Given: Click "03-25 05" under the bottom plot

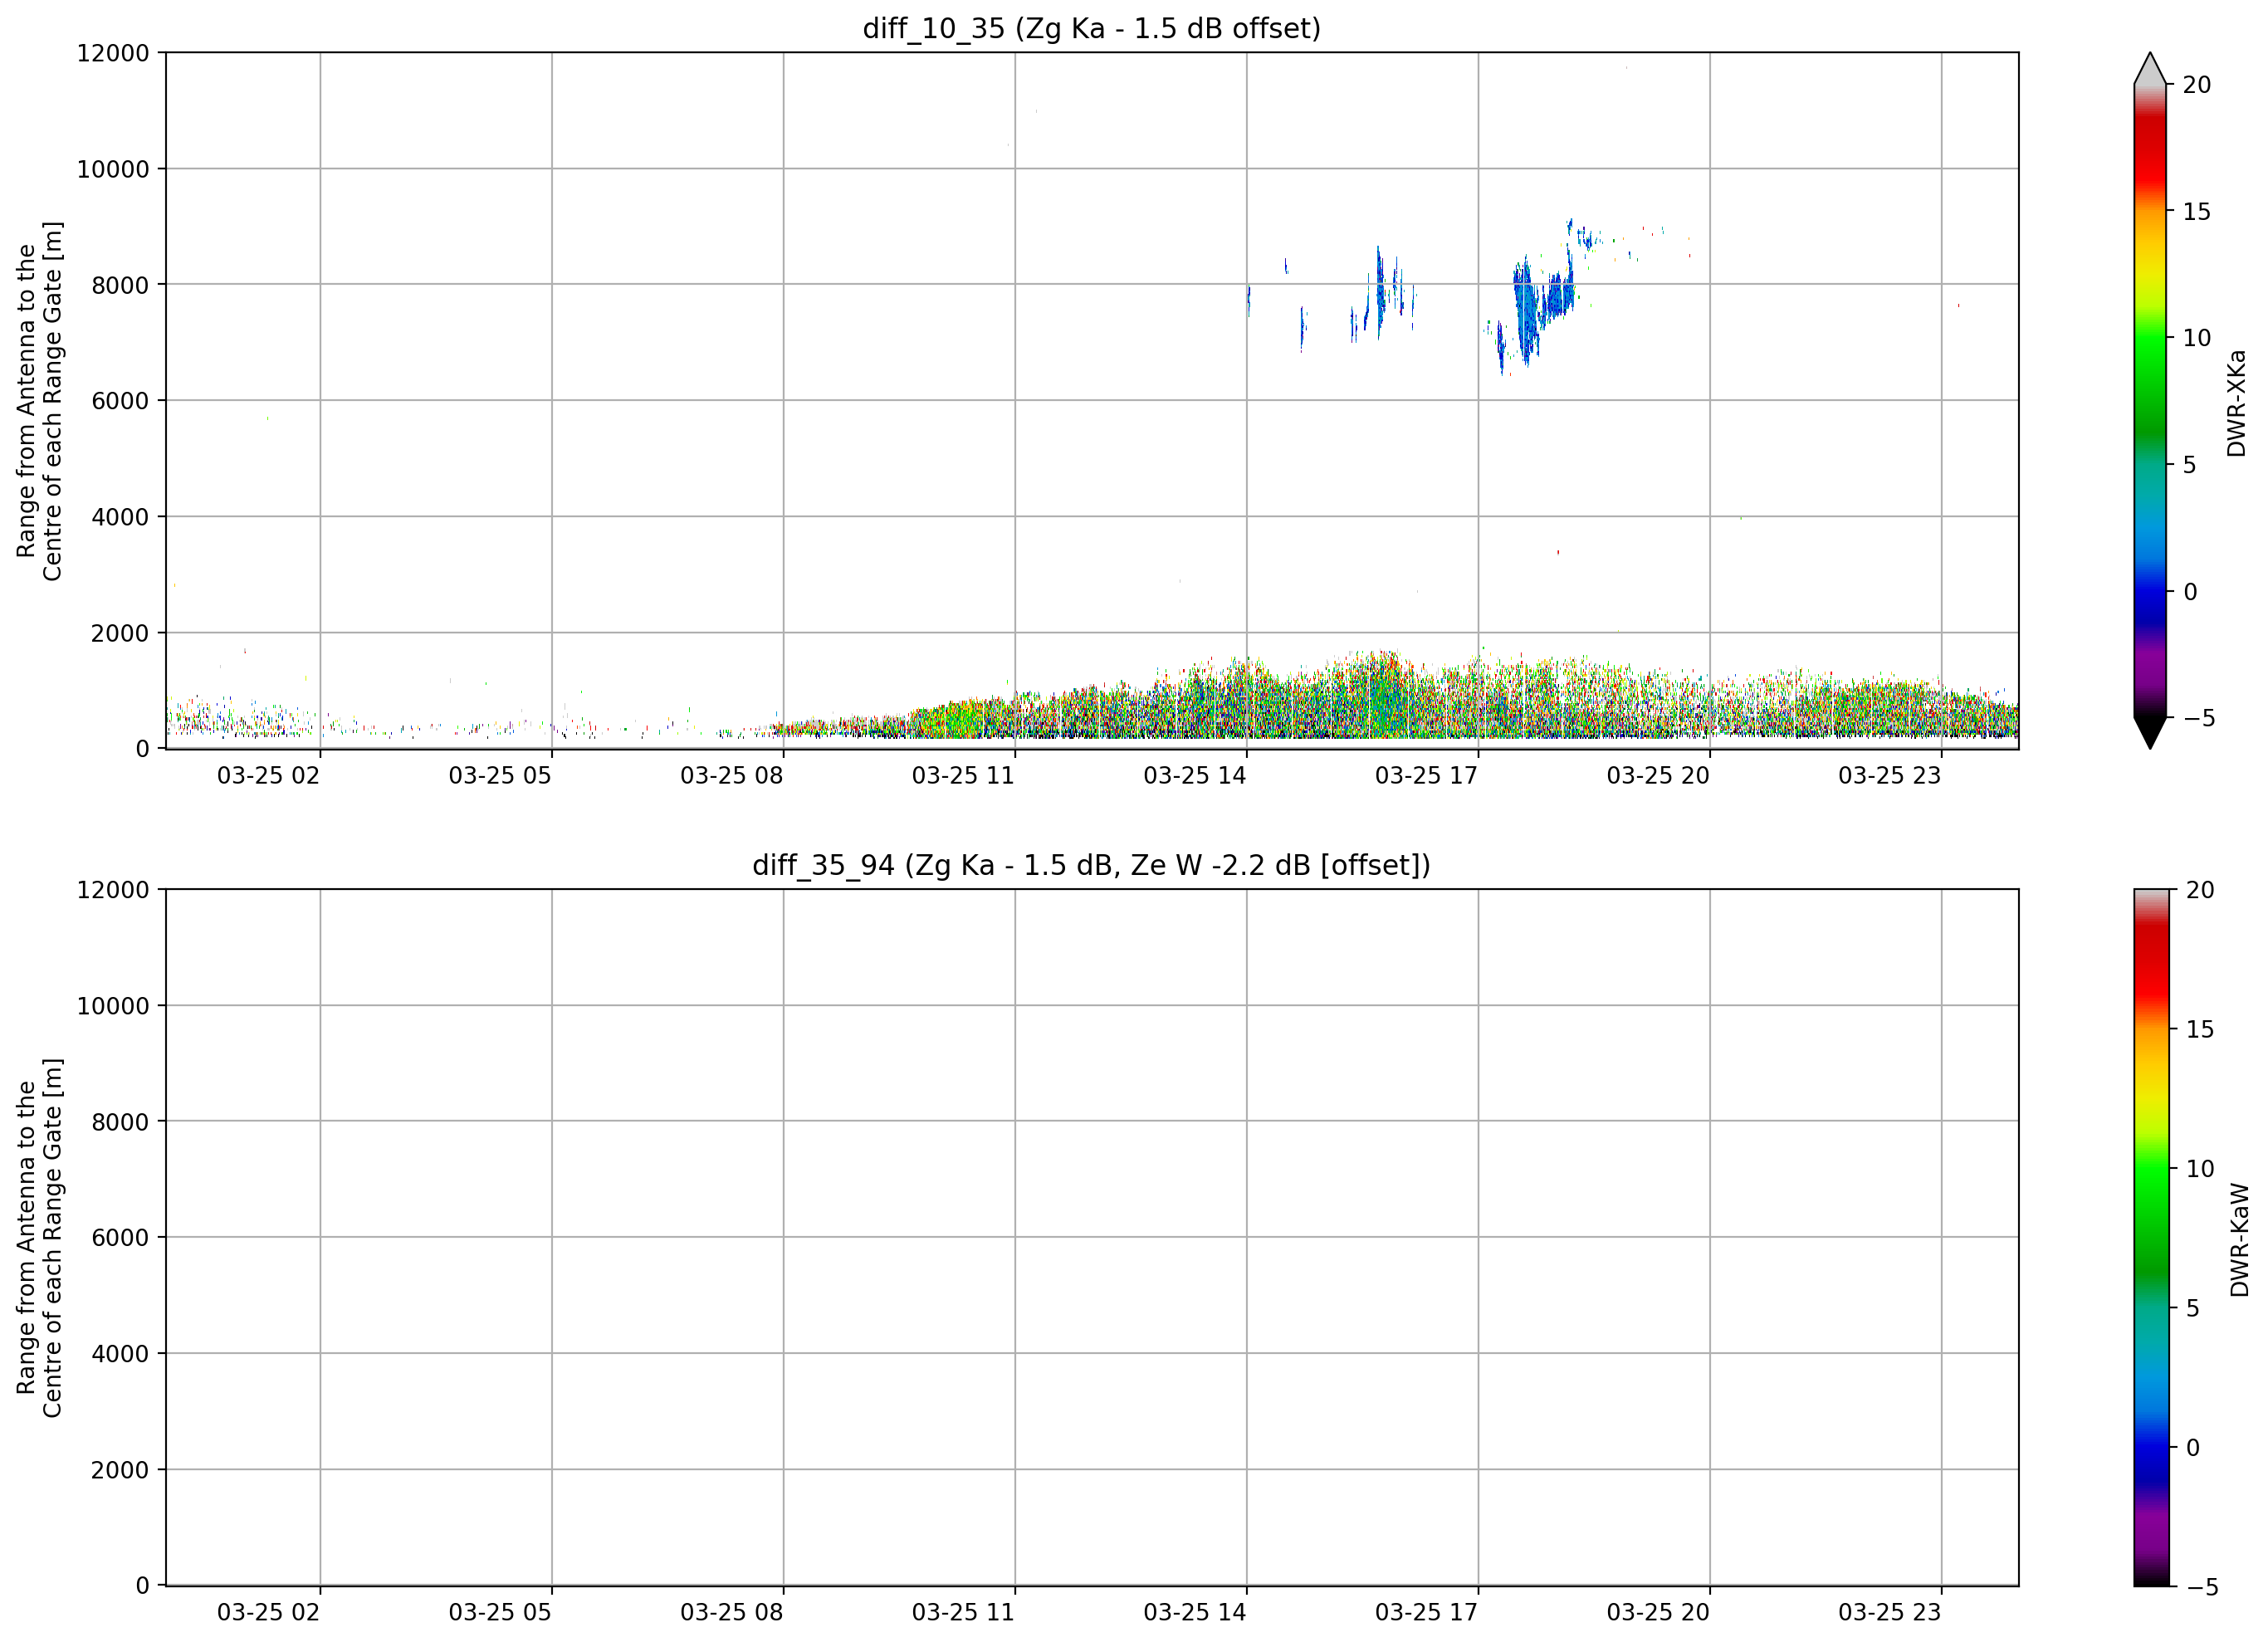Looking at the screenshot, I should [x=500, y=1613].
